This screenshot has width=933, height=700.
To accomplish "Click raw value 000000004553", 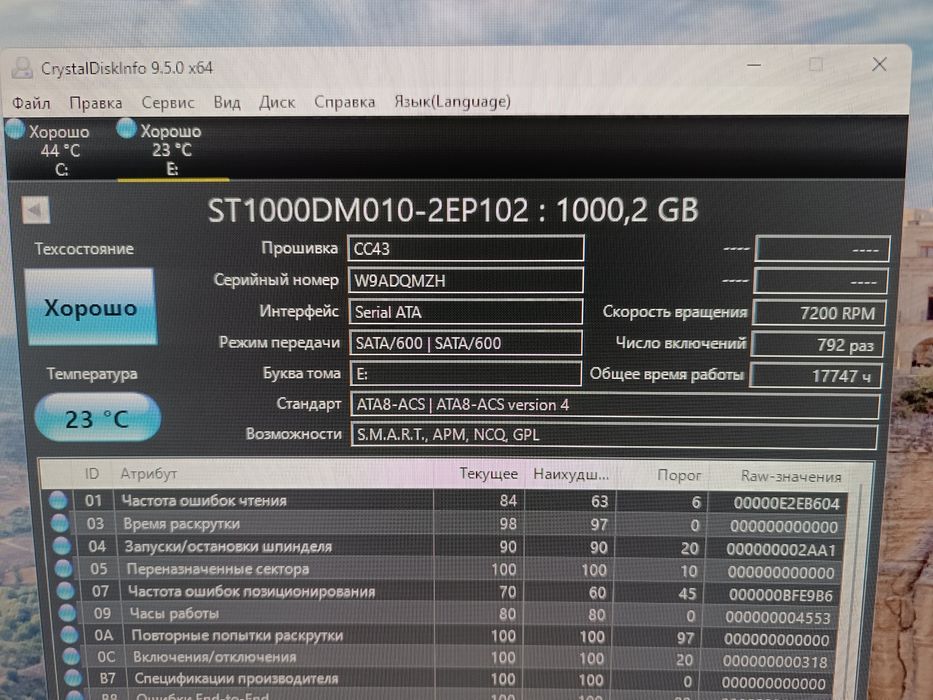I will (x=777, y=618).
